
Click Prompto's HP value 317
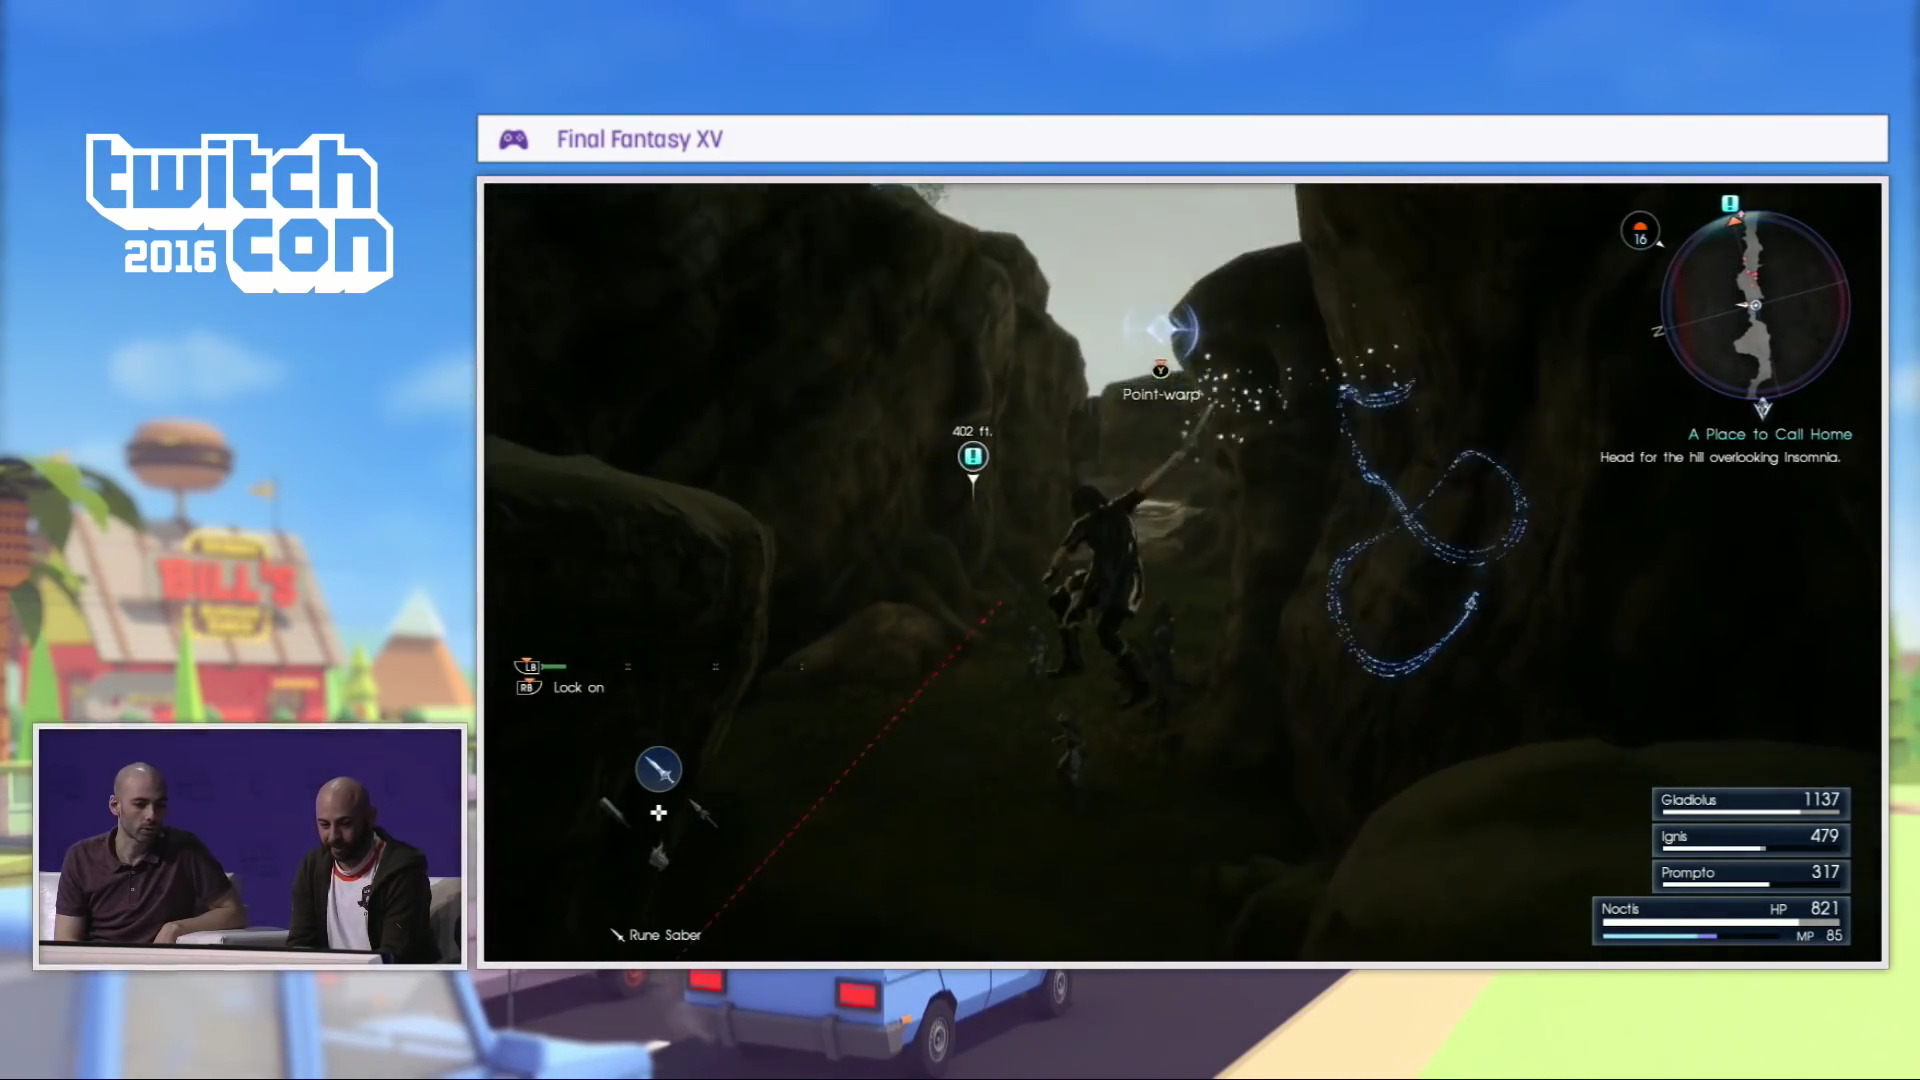point(1825,872)
